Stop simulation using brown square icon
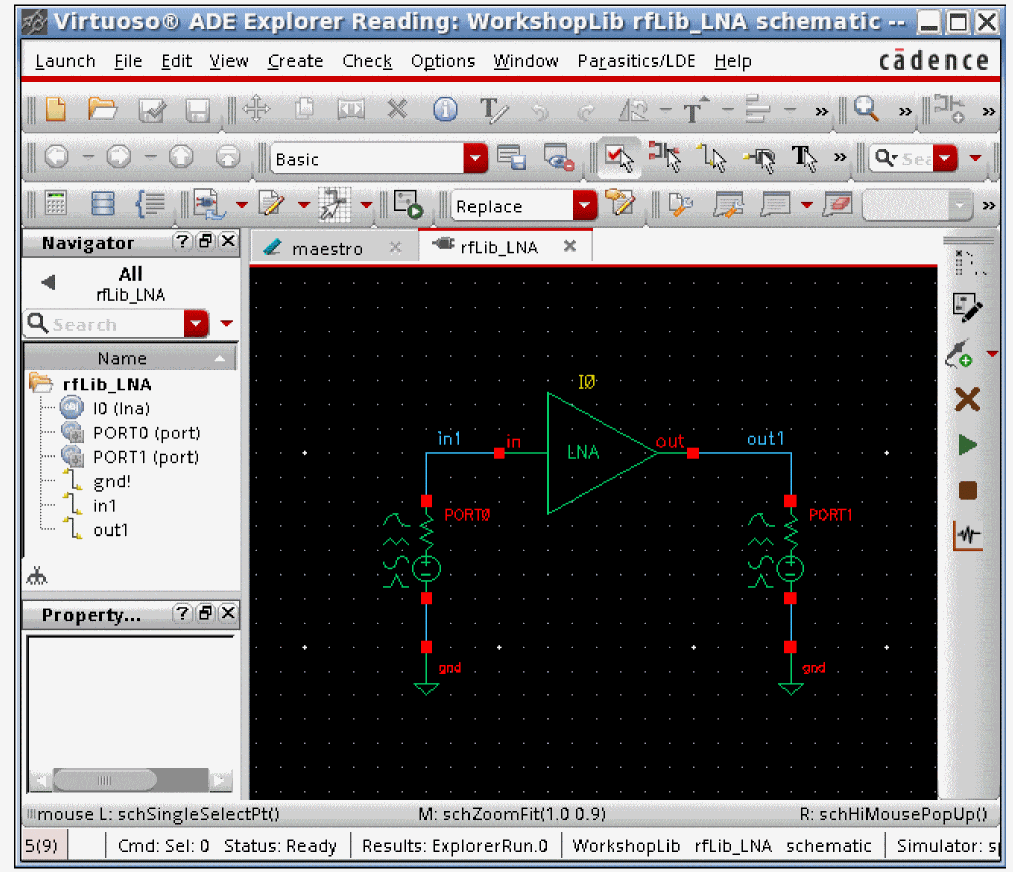This screenshot has height=872, width=1013. click(967, 491)
